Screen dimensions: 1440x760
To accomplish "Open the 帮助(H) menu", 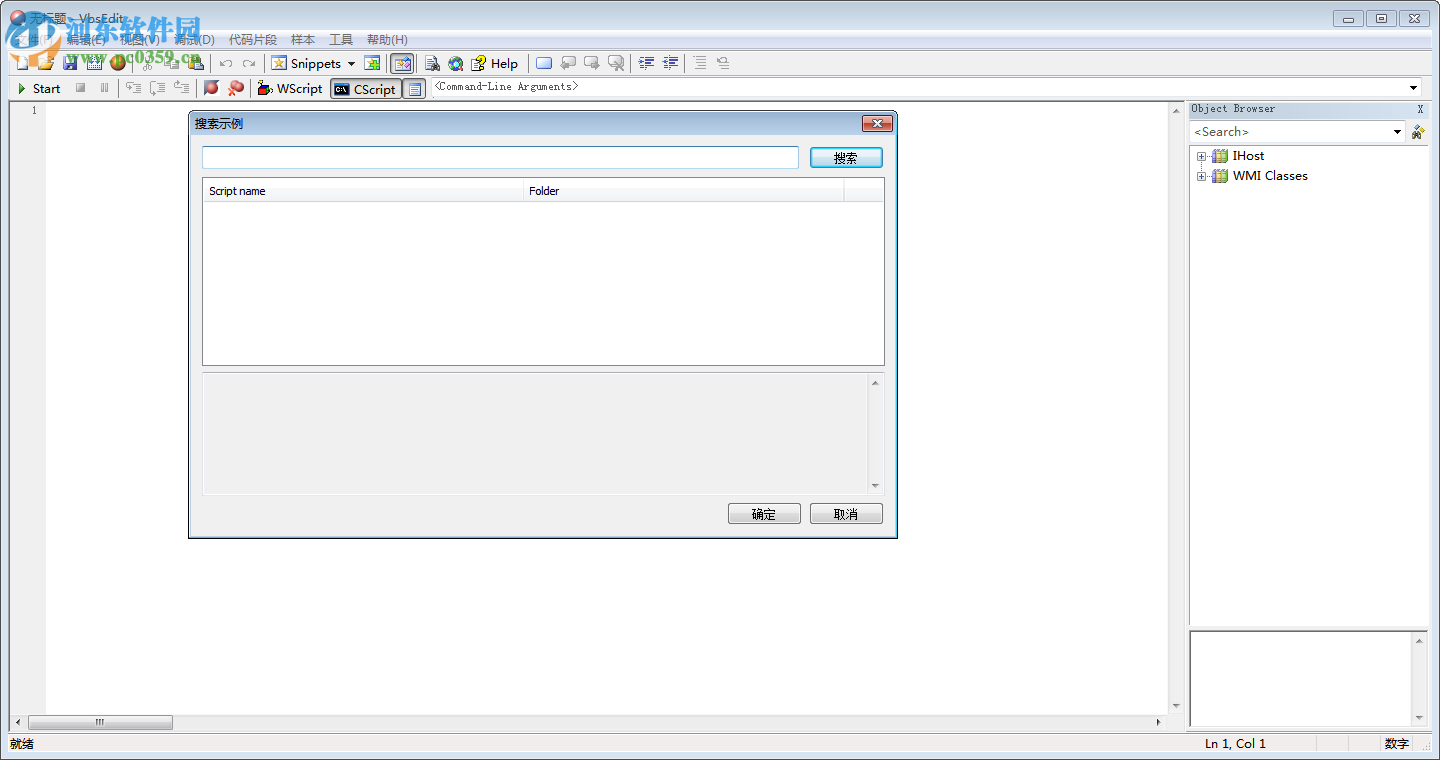I will pyautogui.click(x=387, y=40).
